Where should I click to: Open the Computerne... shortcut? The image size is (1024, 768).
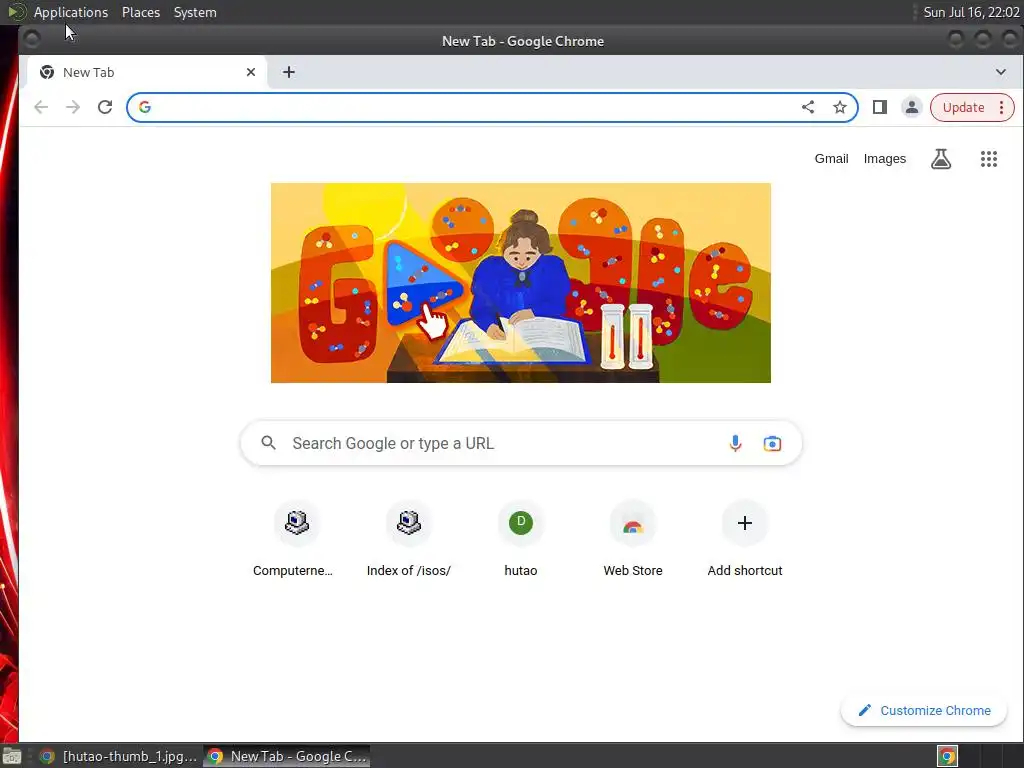(x=293, y=539)
